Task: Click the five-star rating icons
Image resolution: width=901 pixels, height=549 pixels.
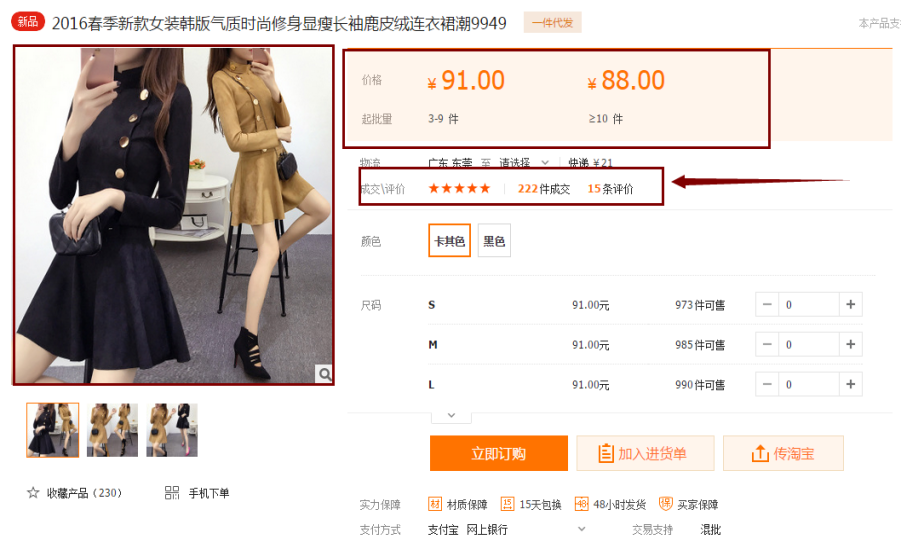Action: point(459,188)
